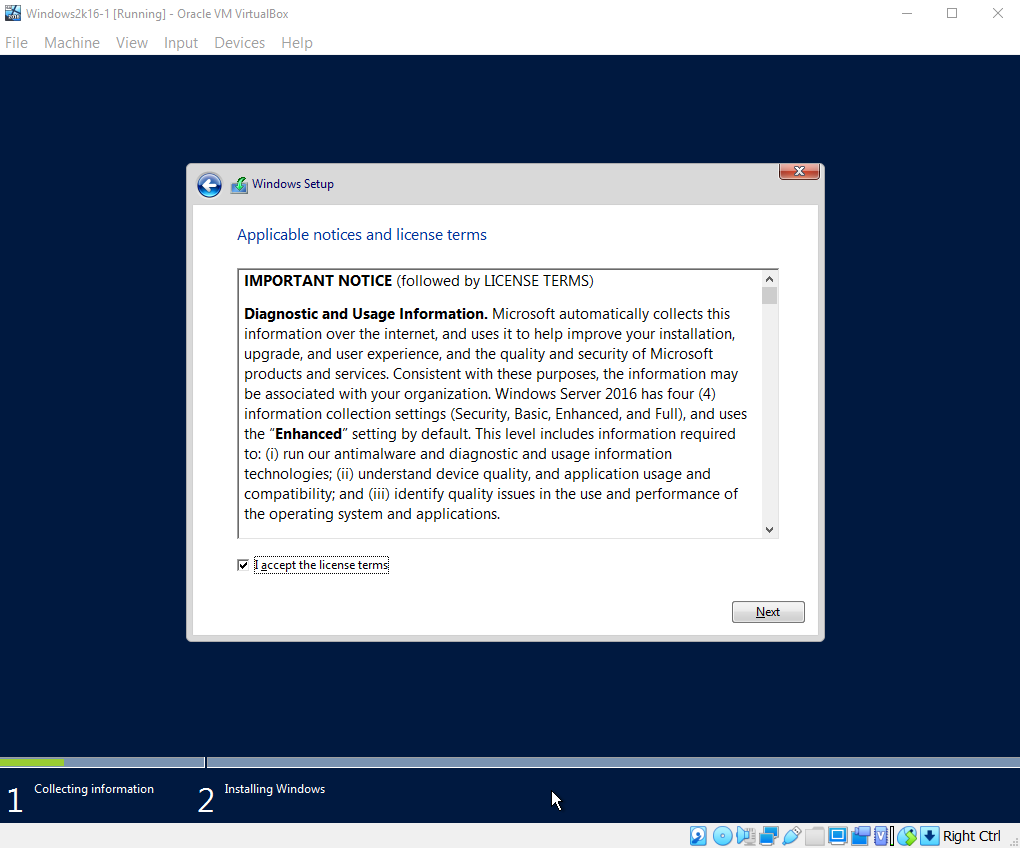Click the USB devices status icon
Viewport: 1020px width, 848px height.
(x=792, y=836)
